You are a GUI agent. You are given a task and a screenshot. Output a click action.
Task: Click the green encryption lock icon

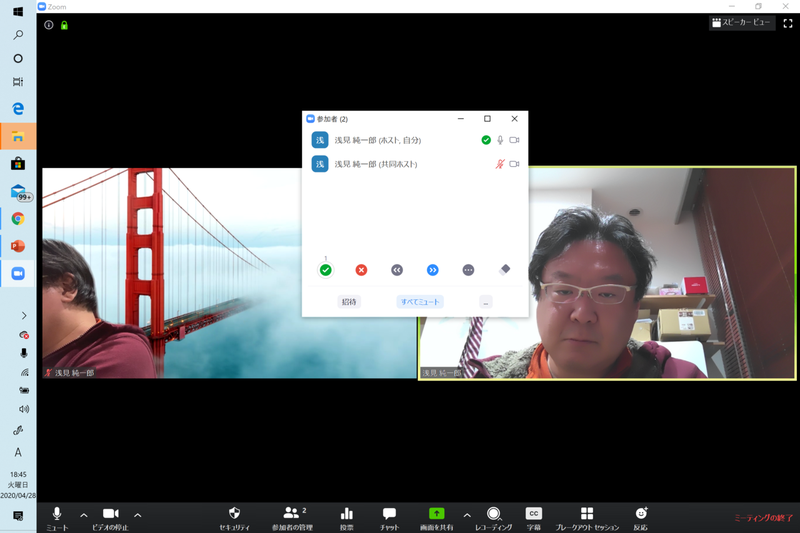pyautogui.click(x=64, y=25)
